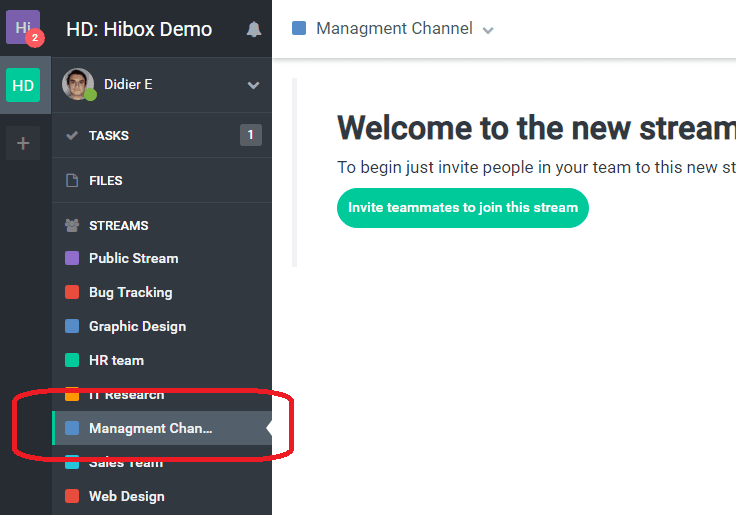Viewport: 736px width, 515px height.
Task: Click the Files document icon
Action: point(71,181)
